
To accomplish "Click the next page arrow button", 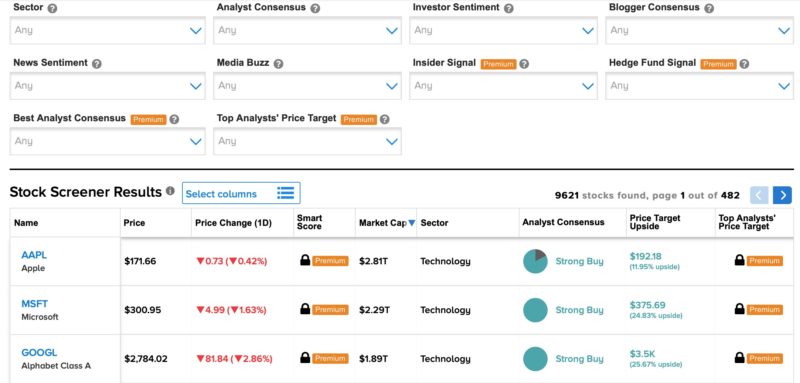I will coord(782,195).
